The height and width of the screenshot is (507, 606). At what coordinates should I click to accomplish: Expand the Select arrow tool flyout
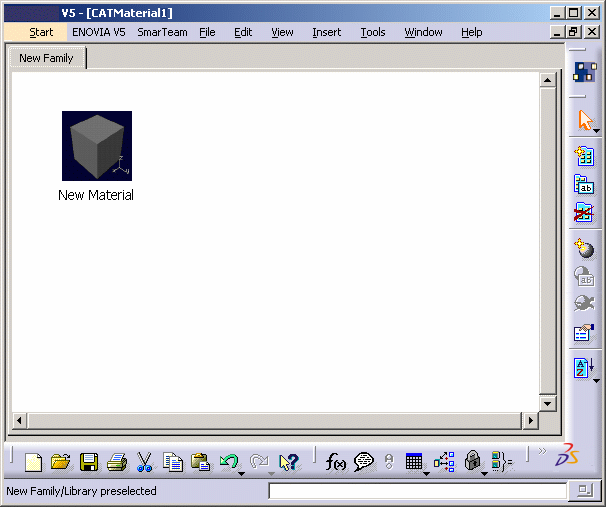(x=596, y=130)
